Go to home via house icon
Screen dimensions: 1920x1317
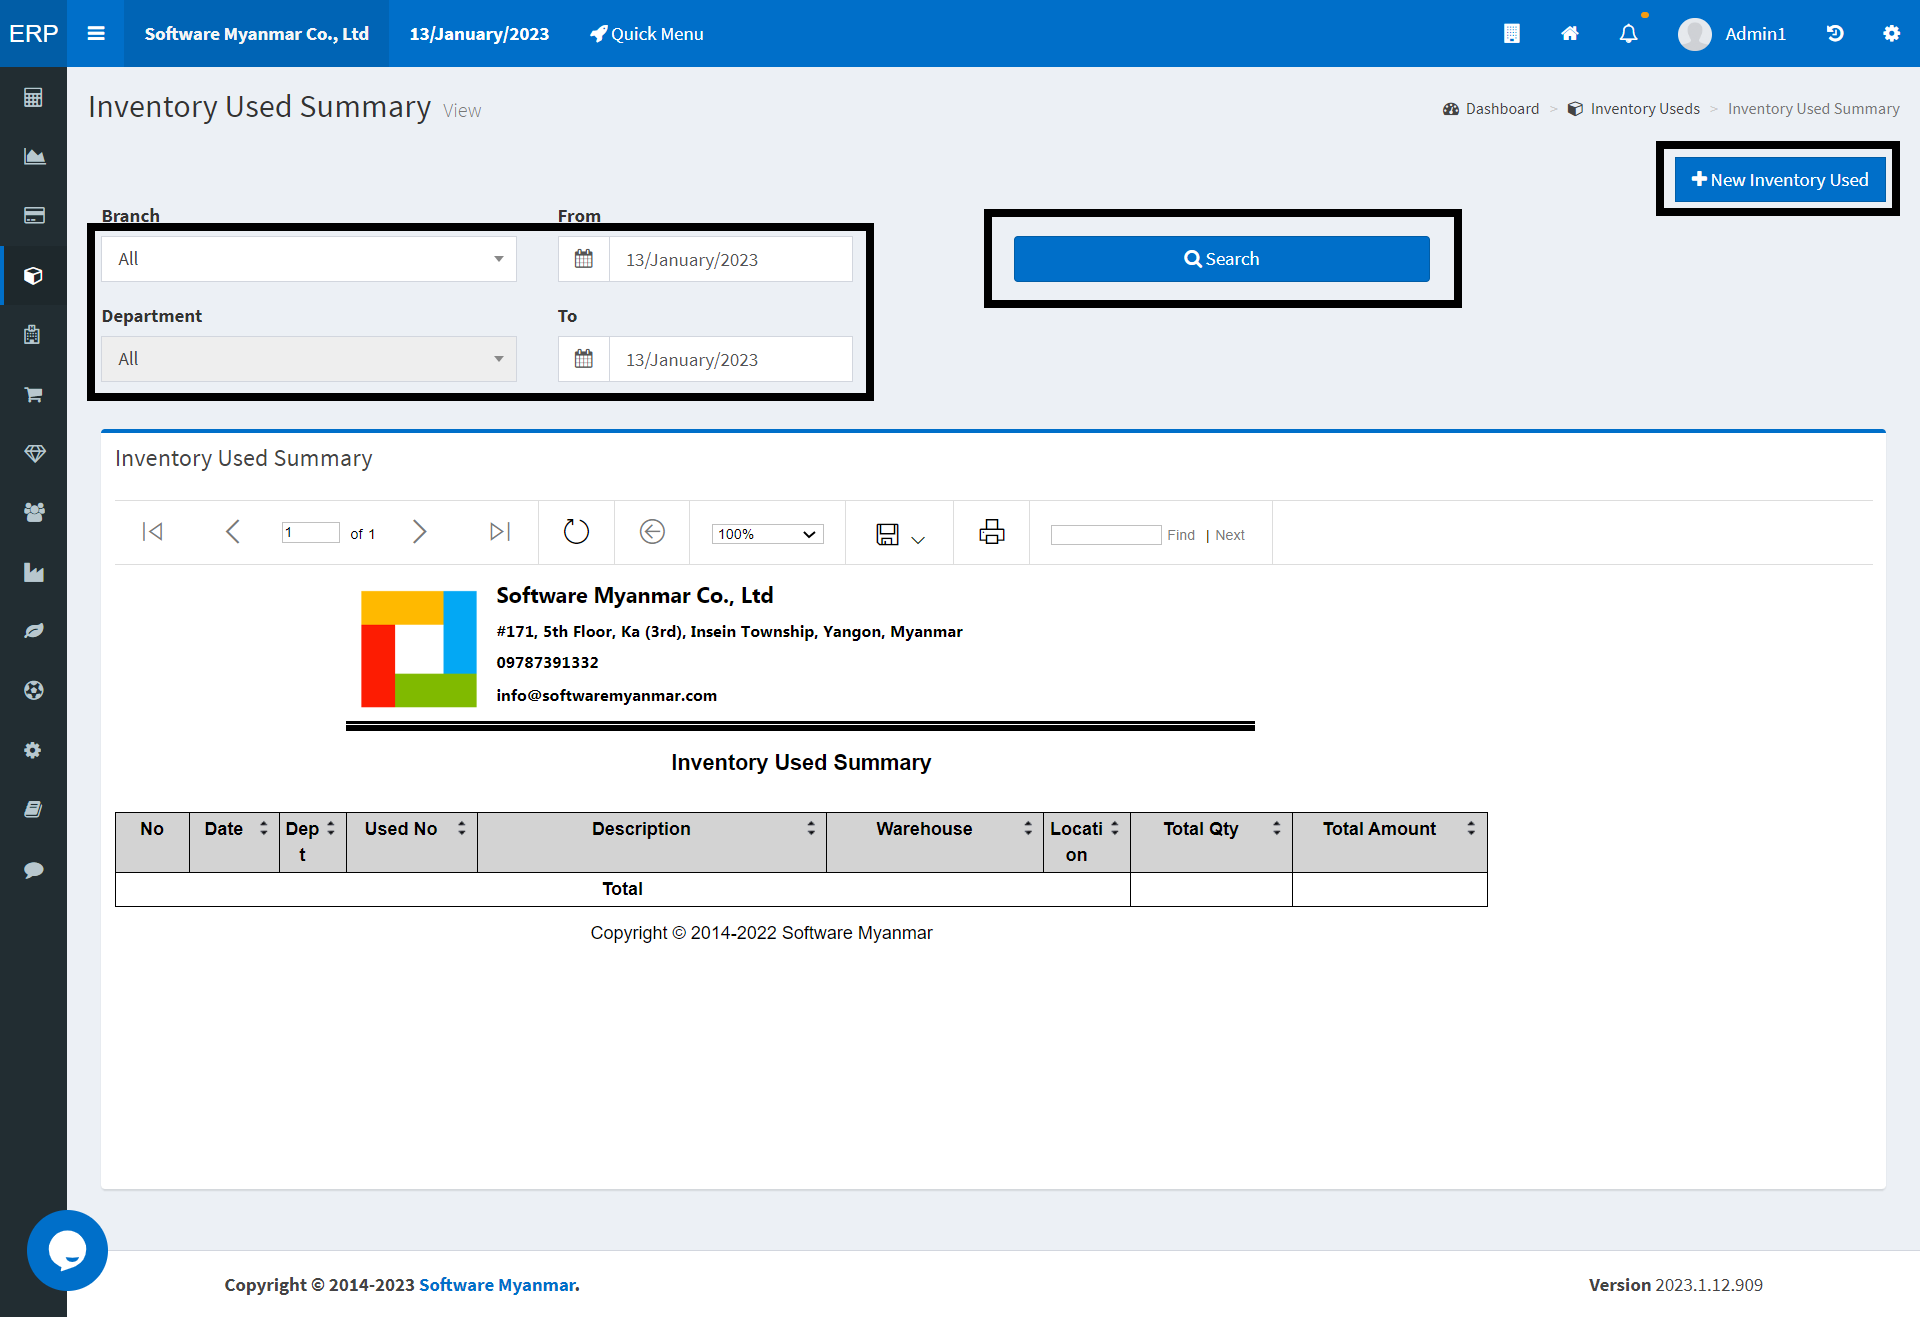1570,33
